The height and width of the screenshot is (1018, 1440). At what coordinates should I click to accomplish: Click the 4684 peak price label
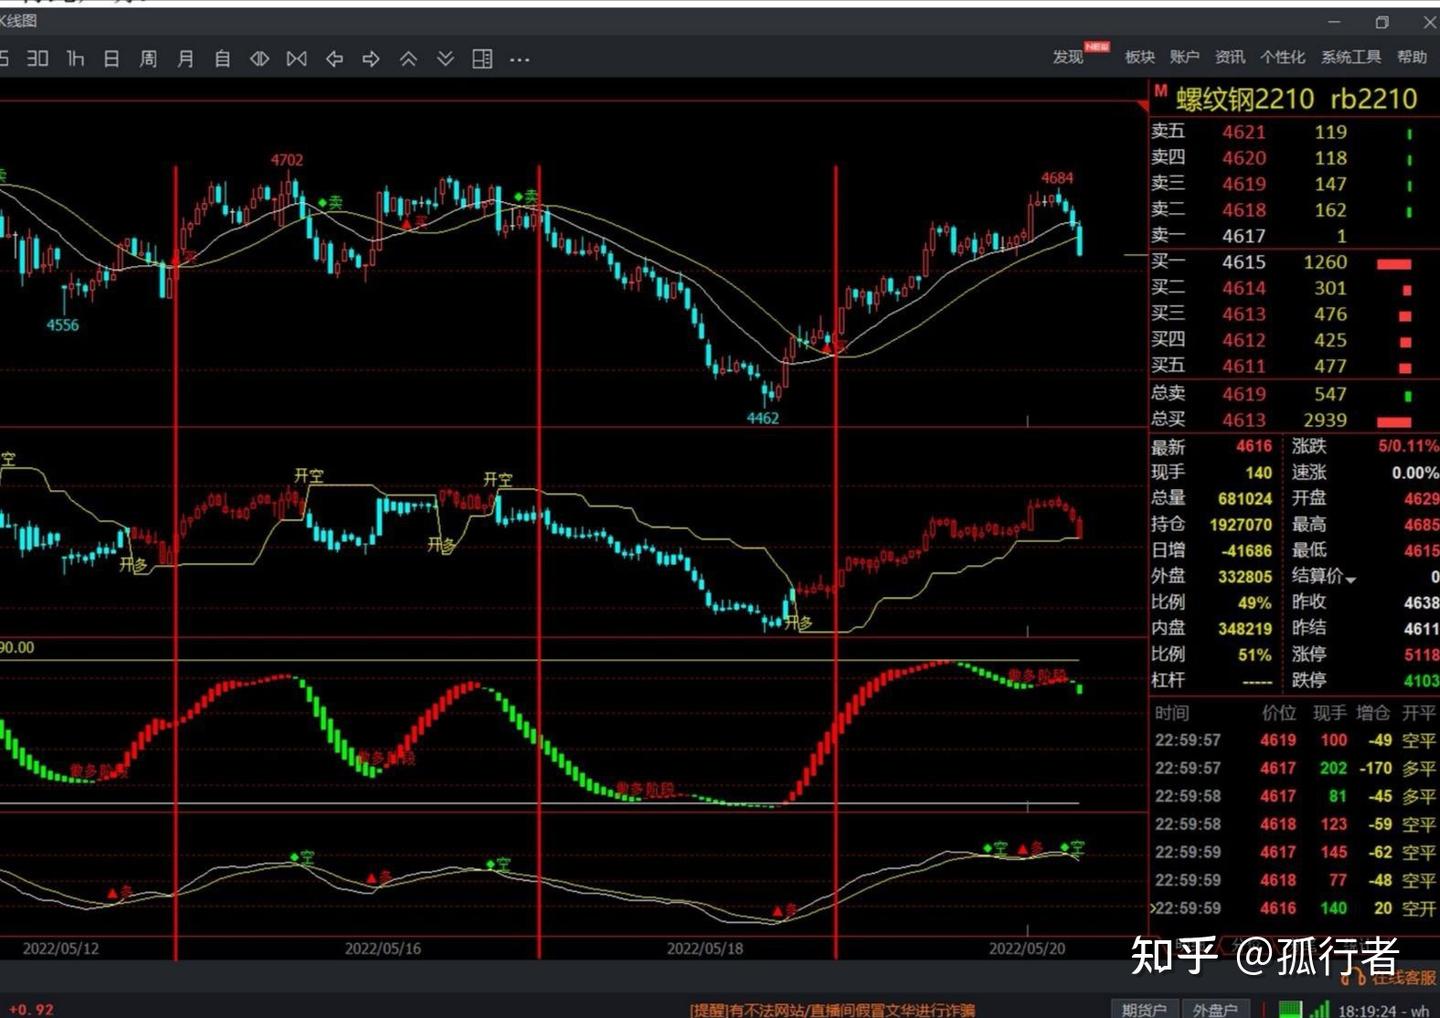pos(1057,178)
